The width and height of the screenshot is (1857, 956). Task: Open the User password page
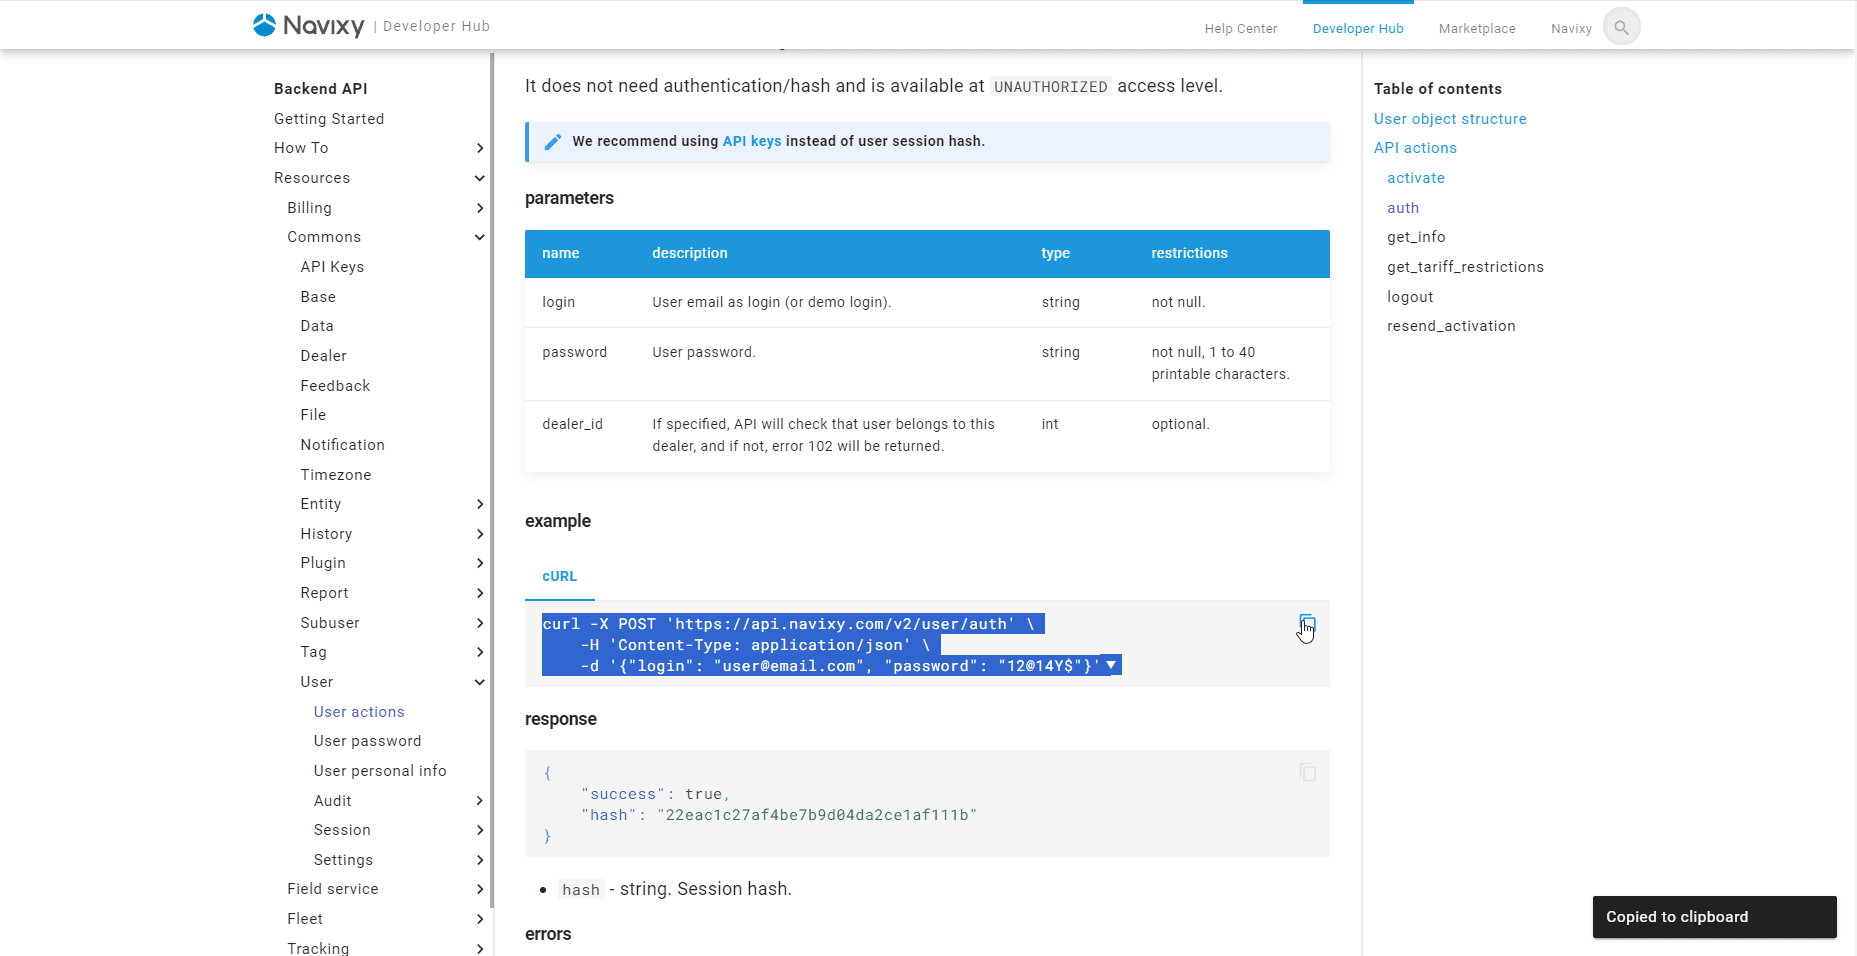[x=367, y=741]
